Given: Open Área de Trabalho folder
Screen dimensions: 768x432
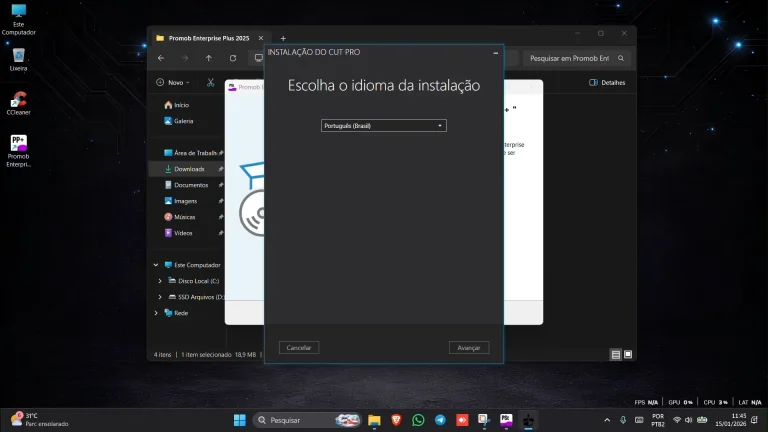Looking at the screenshot, I should pos(190,153).
